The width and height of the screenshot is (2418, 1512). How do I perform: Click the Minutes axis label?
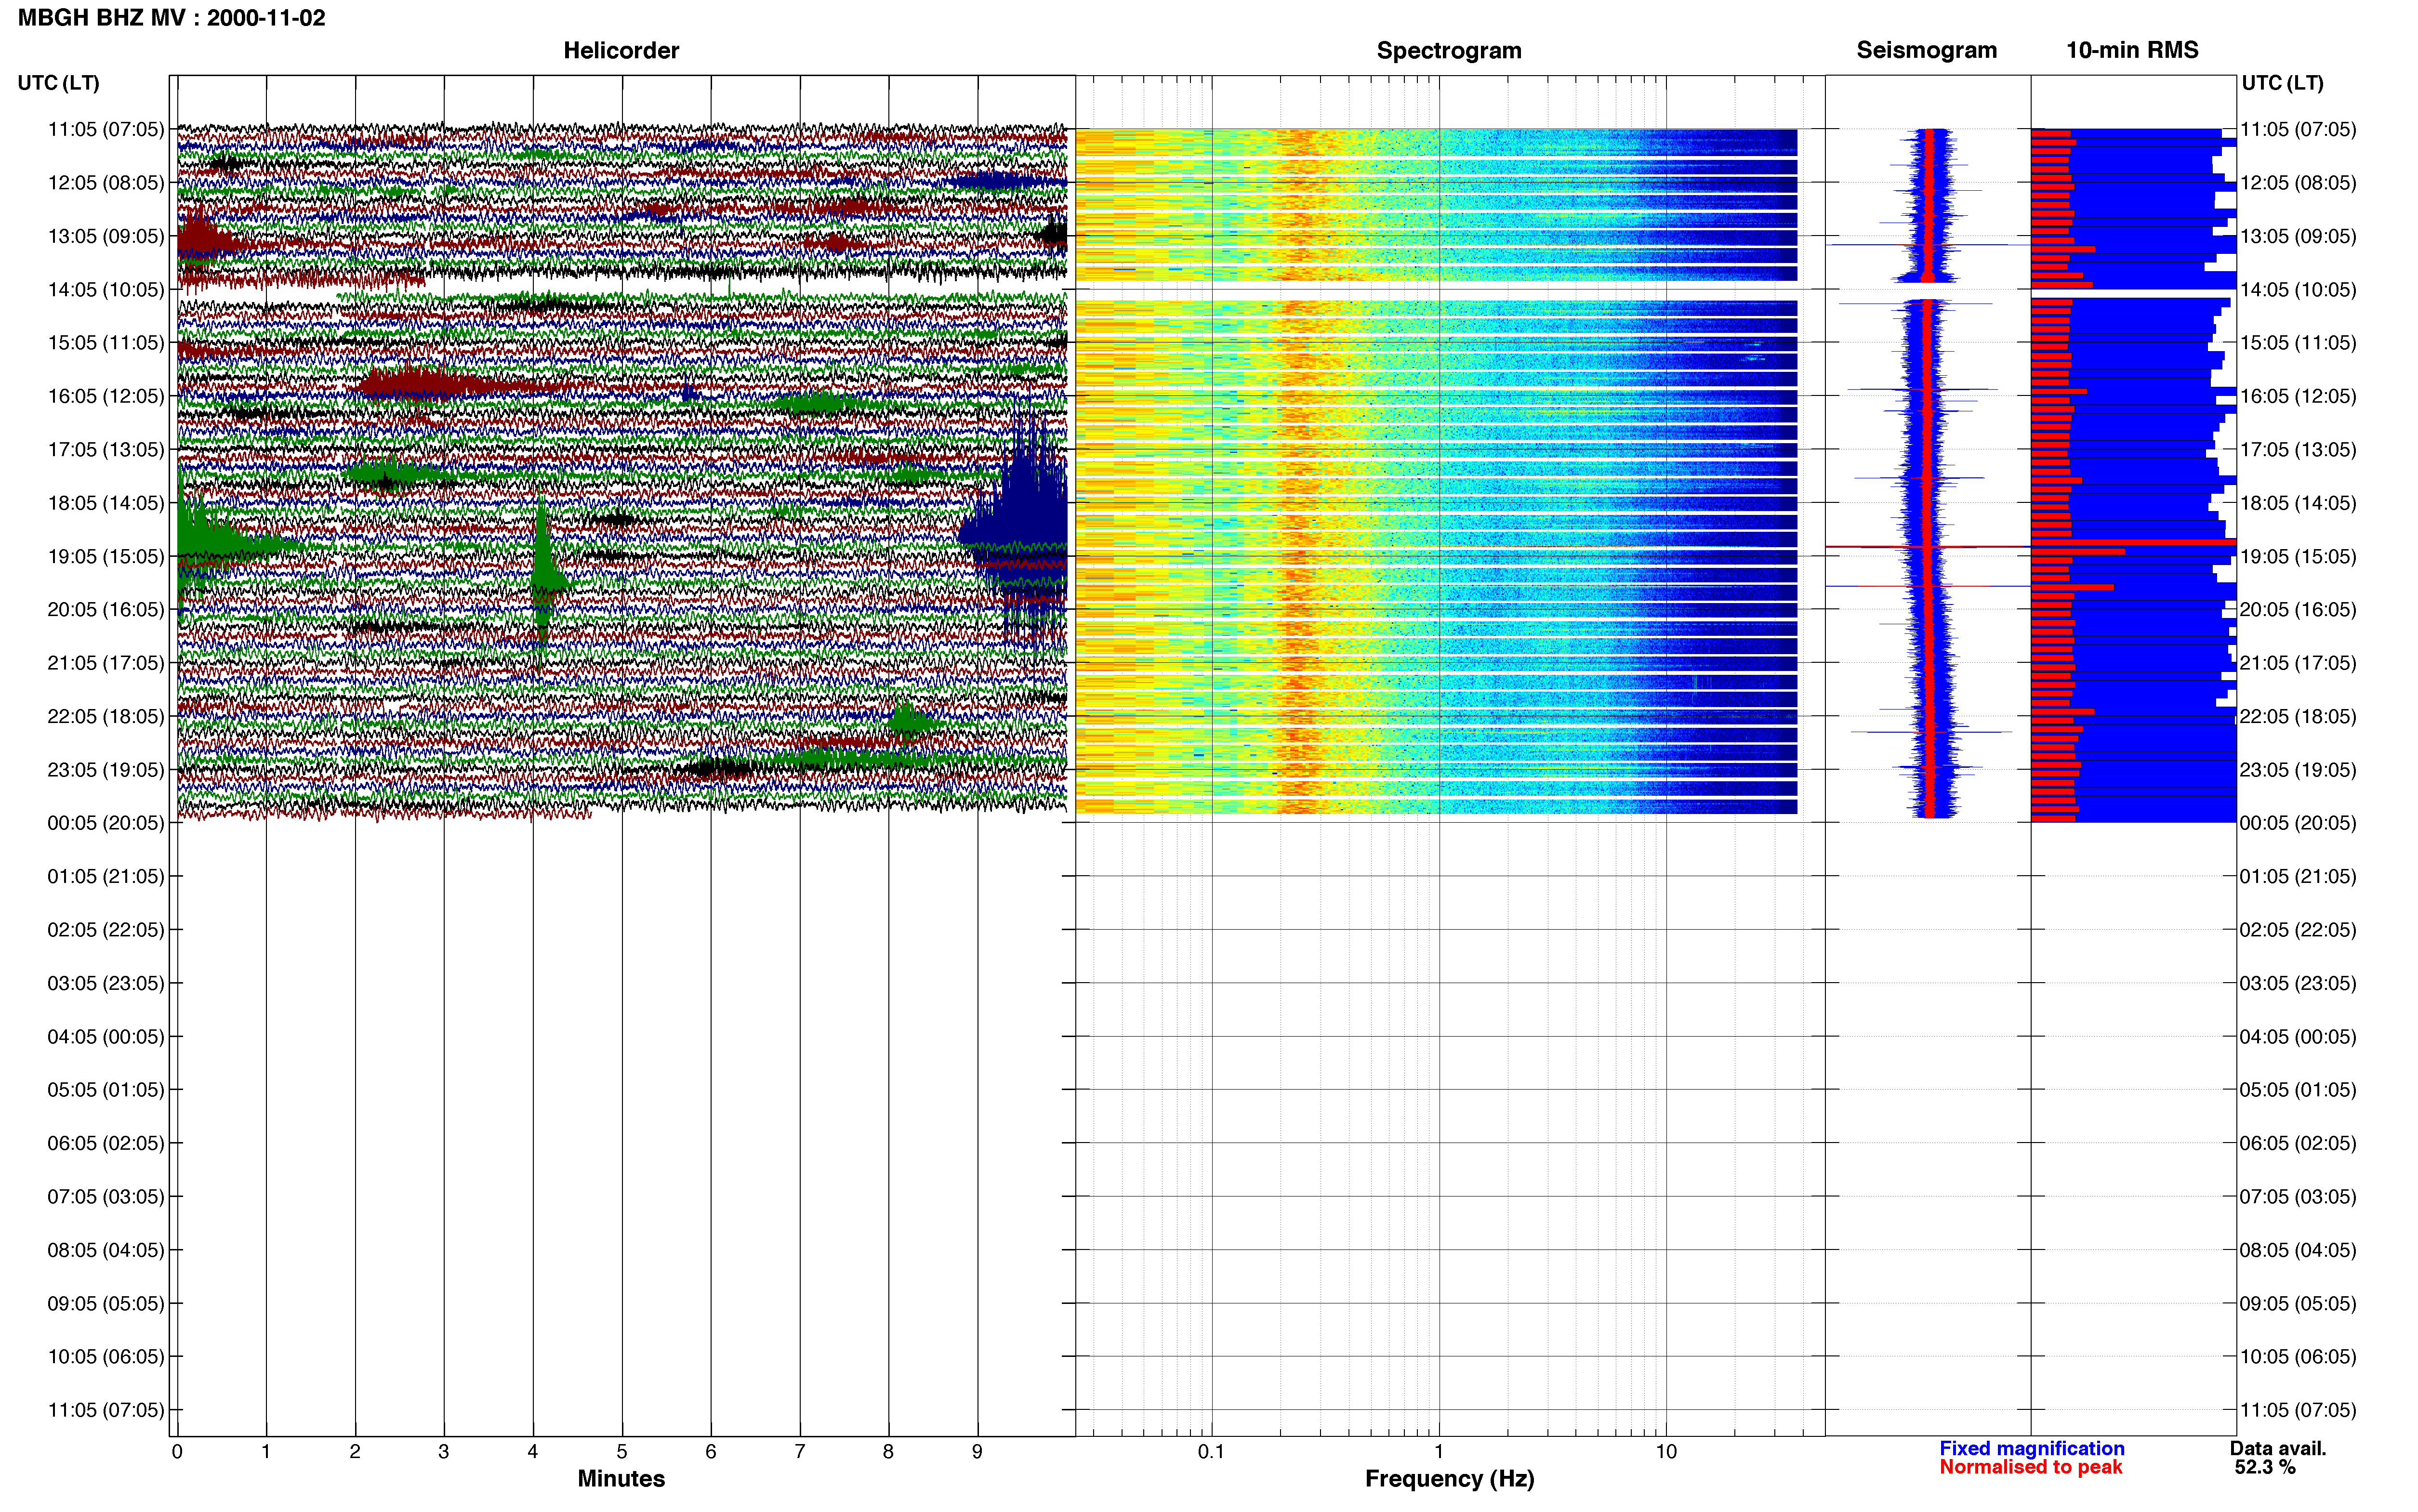(x=621, y=1478)
